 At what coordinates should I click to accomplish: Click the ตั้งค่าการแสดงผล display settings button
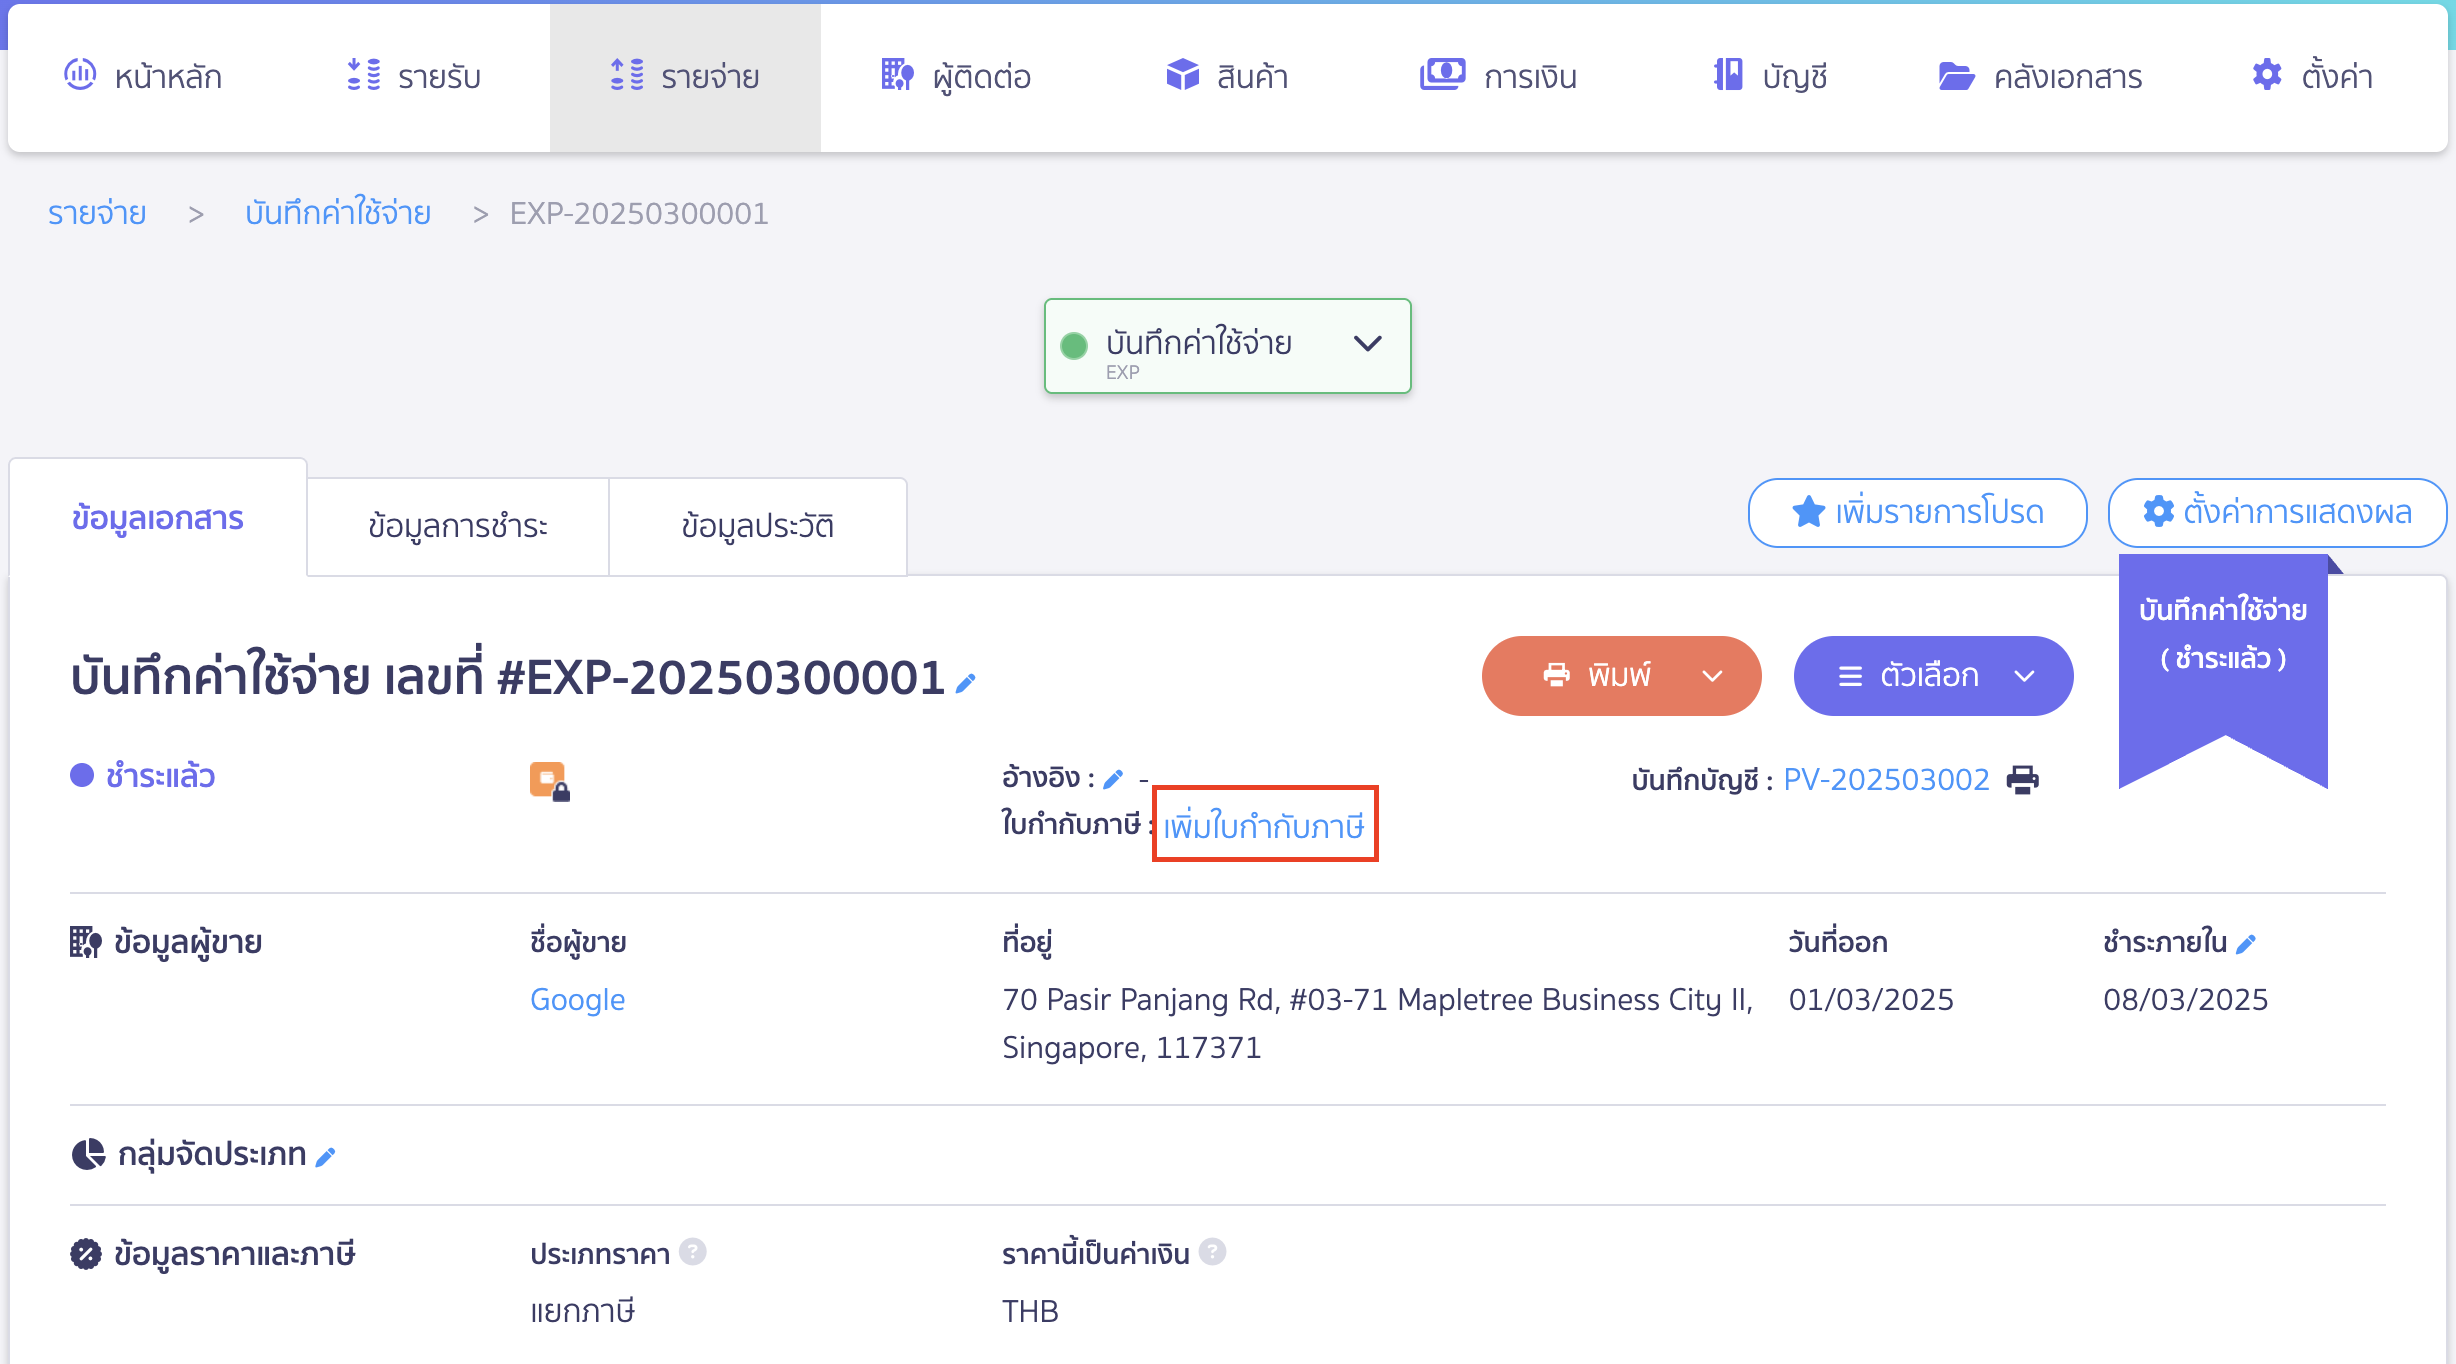[x=2277, y=512]
